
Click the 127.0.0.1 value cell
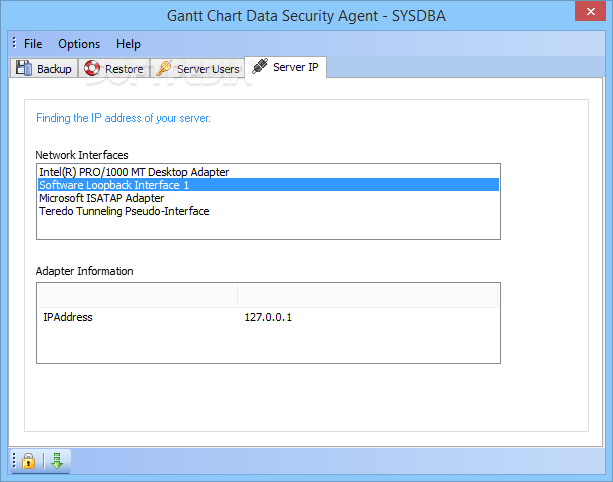tap(268, 317)
